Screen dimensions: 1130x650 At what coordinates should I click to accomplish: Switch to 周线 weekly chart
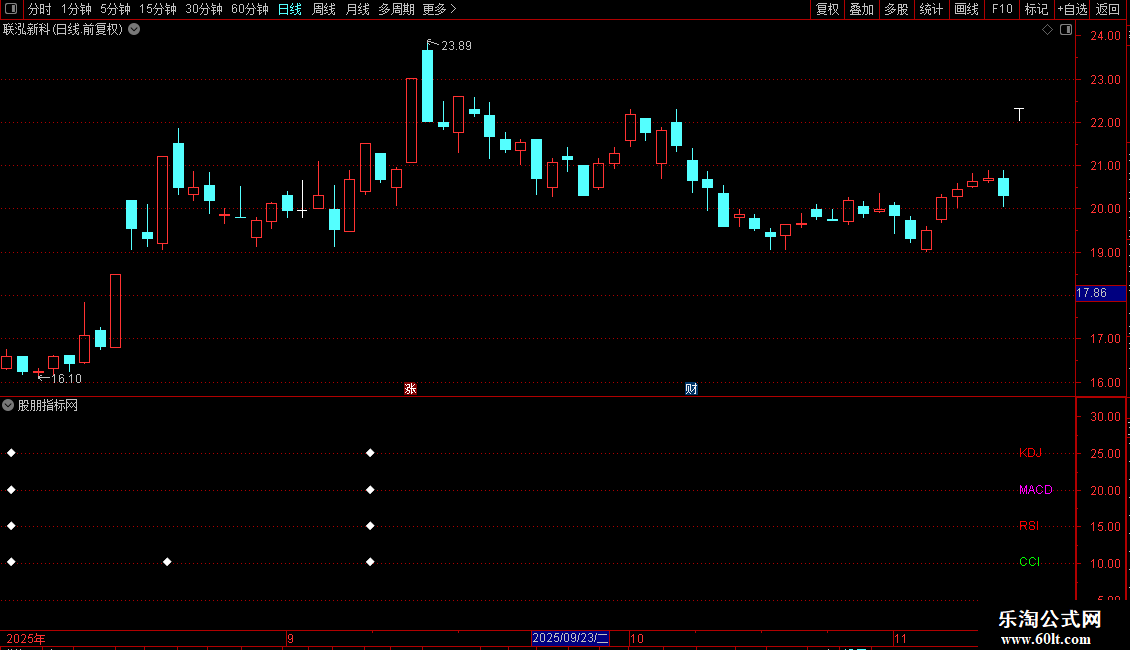click(324, 9)
